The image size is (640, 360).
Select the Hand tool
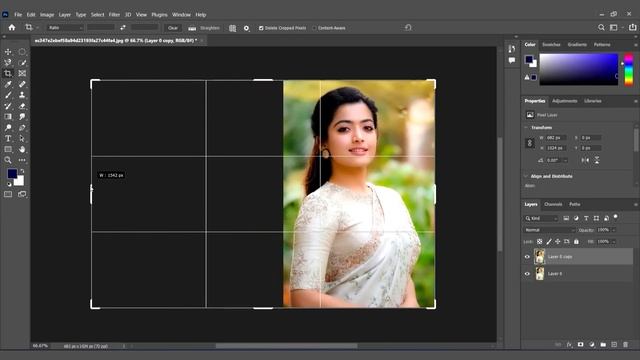(x=22, y=149)
